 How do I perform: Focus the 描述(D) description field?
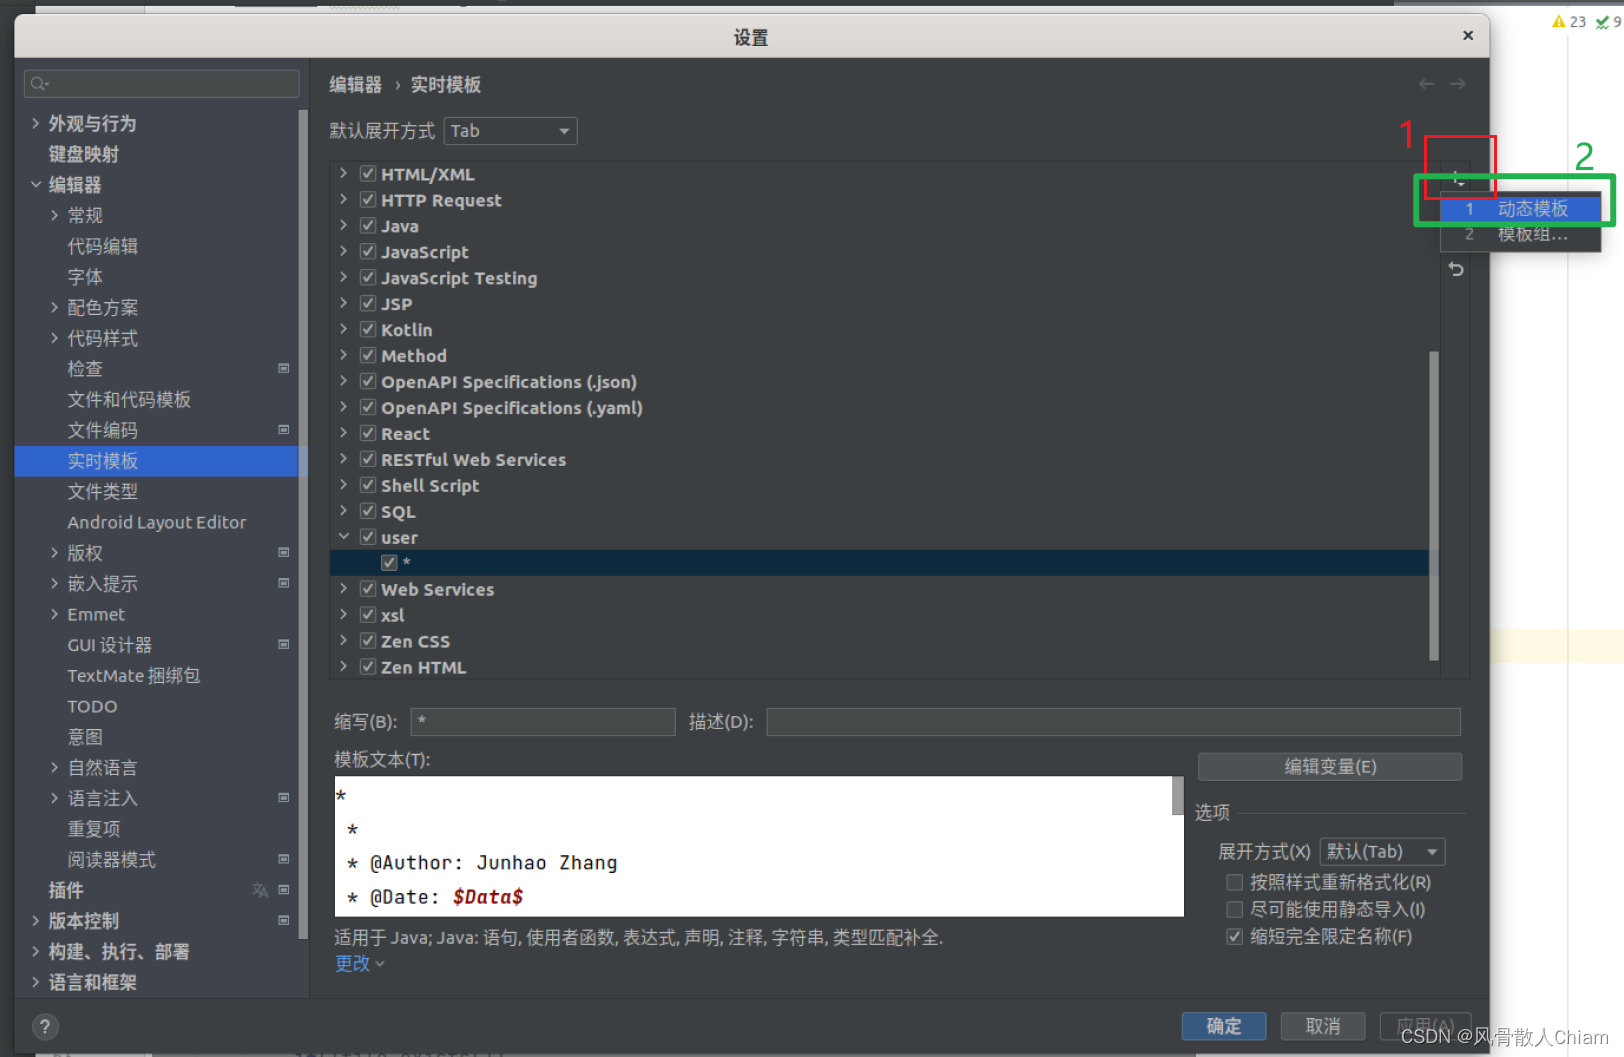pos(1113,722)
